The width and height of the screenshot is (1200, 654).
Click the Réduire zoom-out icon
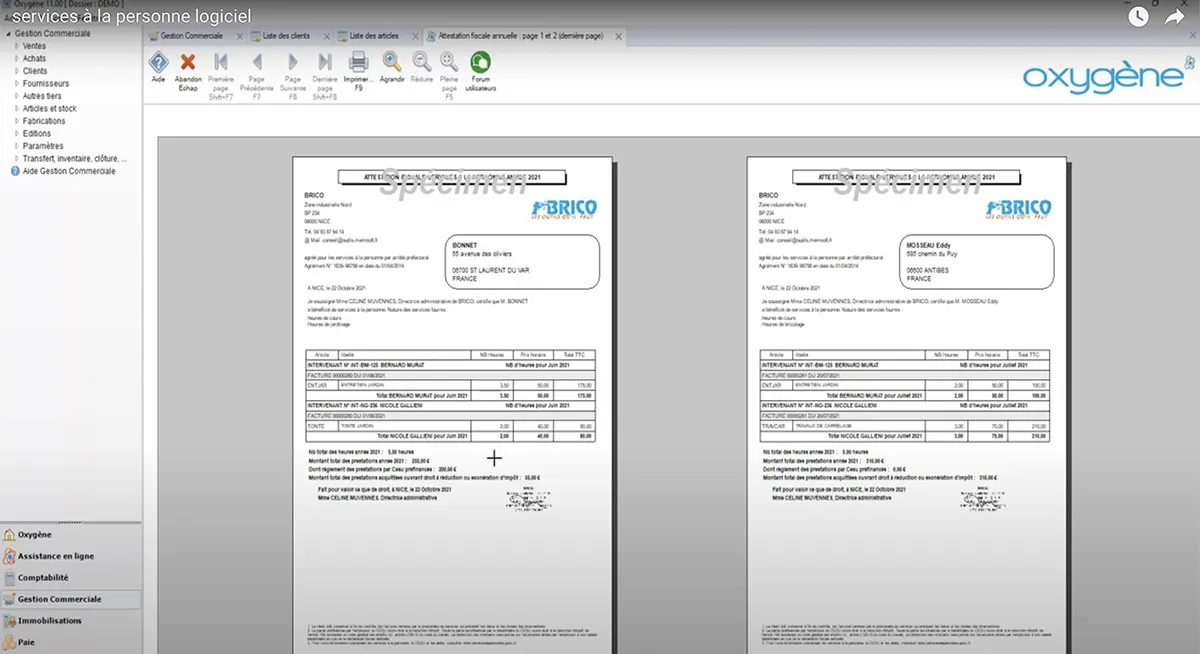click(x=422, y=62)
